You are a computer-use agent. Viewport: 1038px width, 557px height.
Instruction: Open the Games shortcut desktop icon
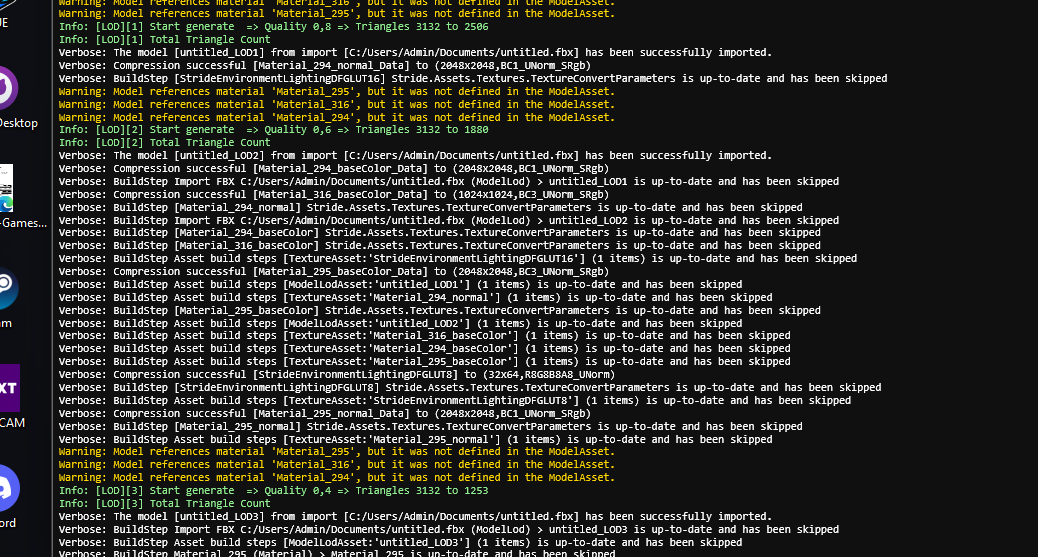[7, 188]
